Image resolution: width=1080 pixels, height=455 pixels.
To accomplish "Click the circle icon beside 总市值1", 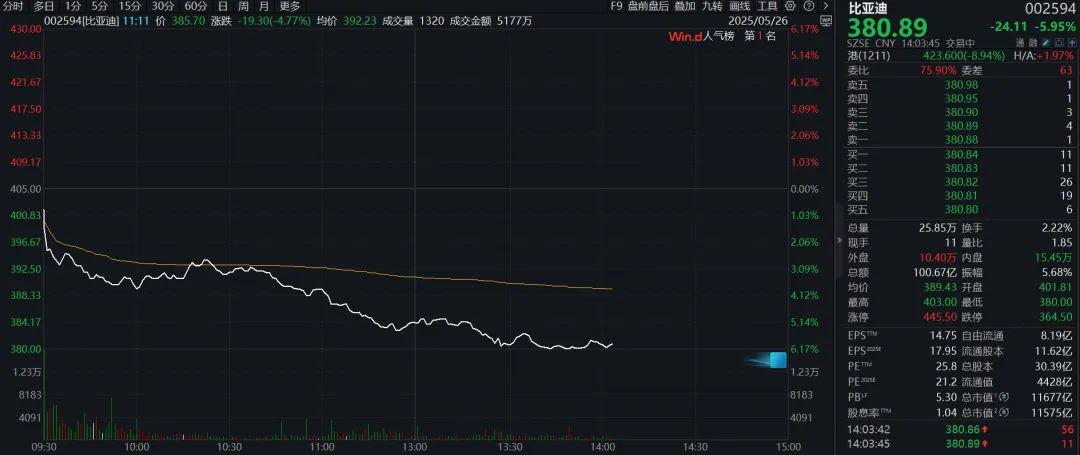I will tap(1004, 396).
